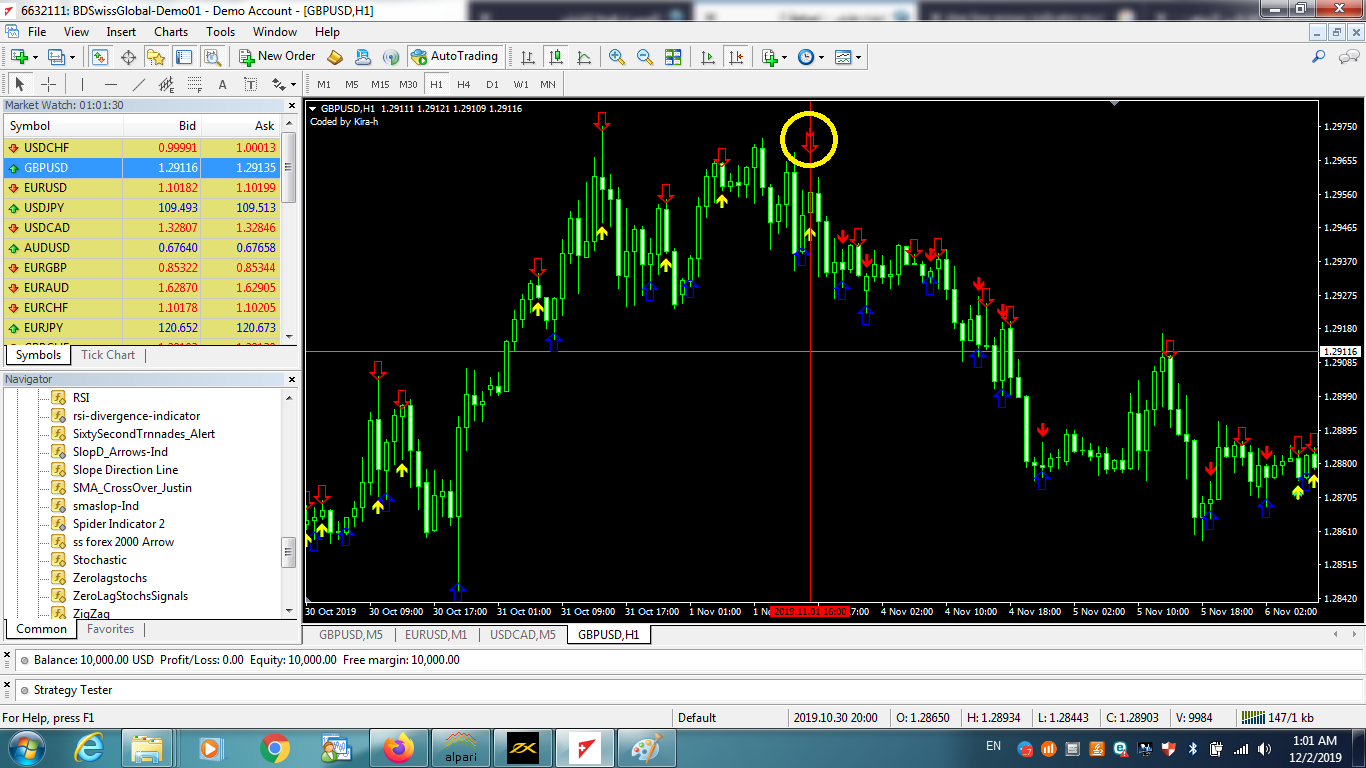Select Stochastic indicator in Navigator
The image size is (1366, 768).
point(100,559)
